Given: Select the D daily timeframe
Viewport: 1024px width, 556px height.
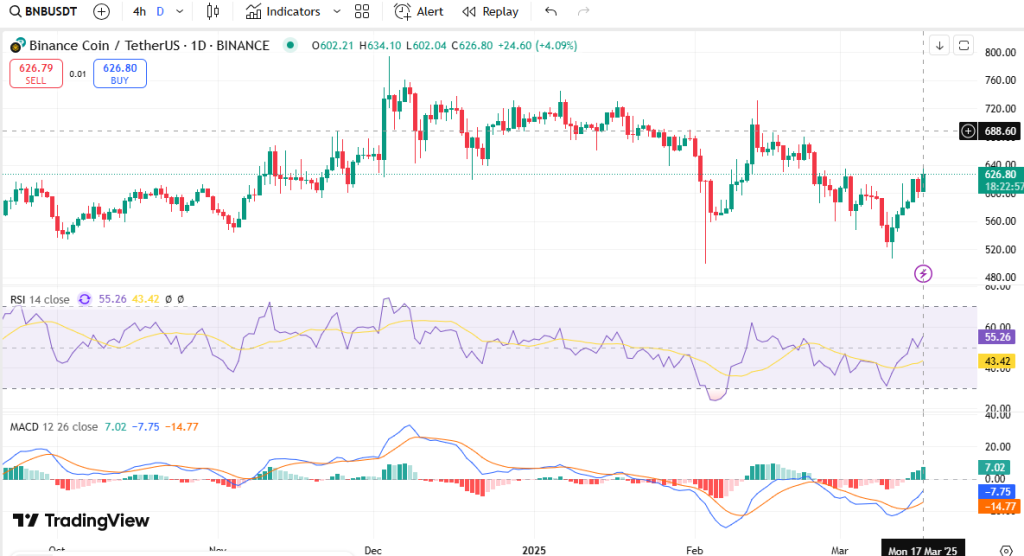Looking at the screenshot, I should 160,11.
